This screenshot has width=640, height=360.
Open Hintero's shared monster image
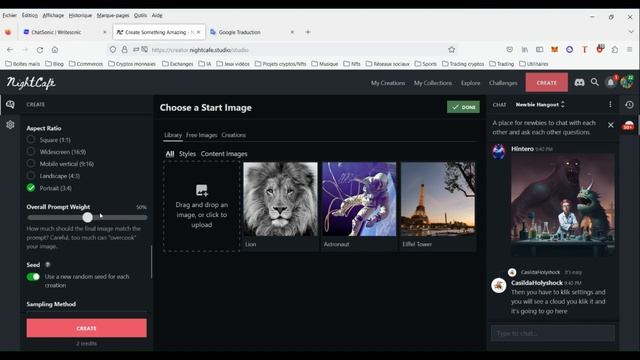pos(563,205)
